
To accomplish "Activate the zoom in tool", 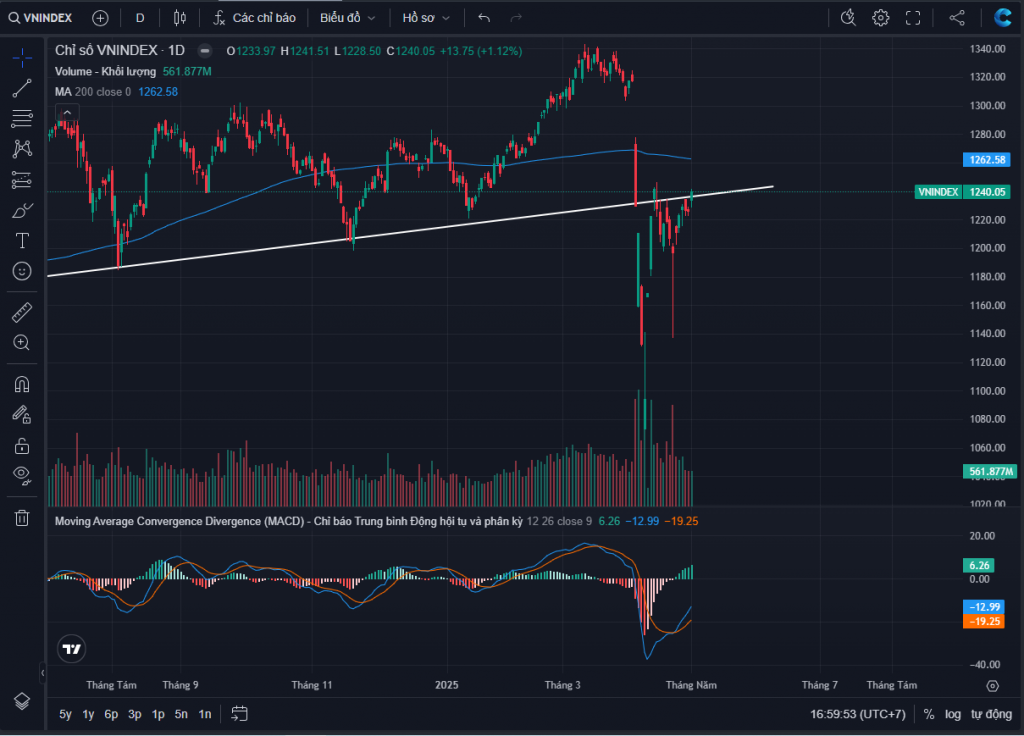I will (22, 343).
